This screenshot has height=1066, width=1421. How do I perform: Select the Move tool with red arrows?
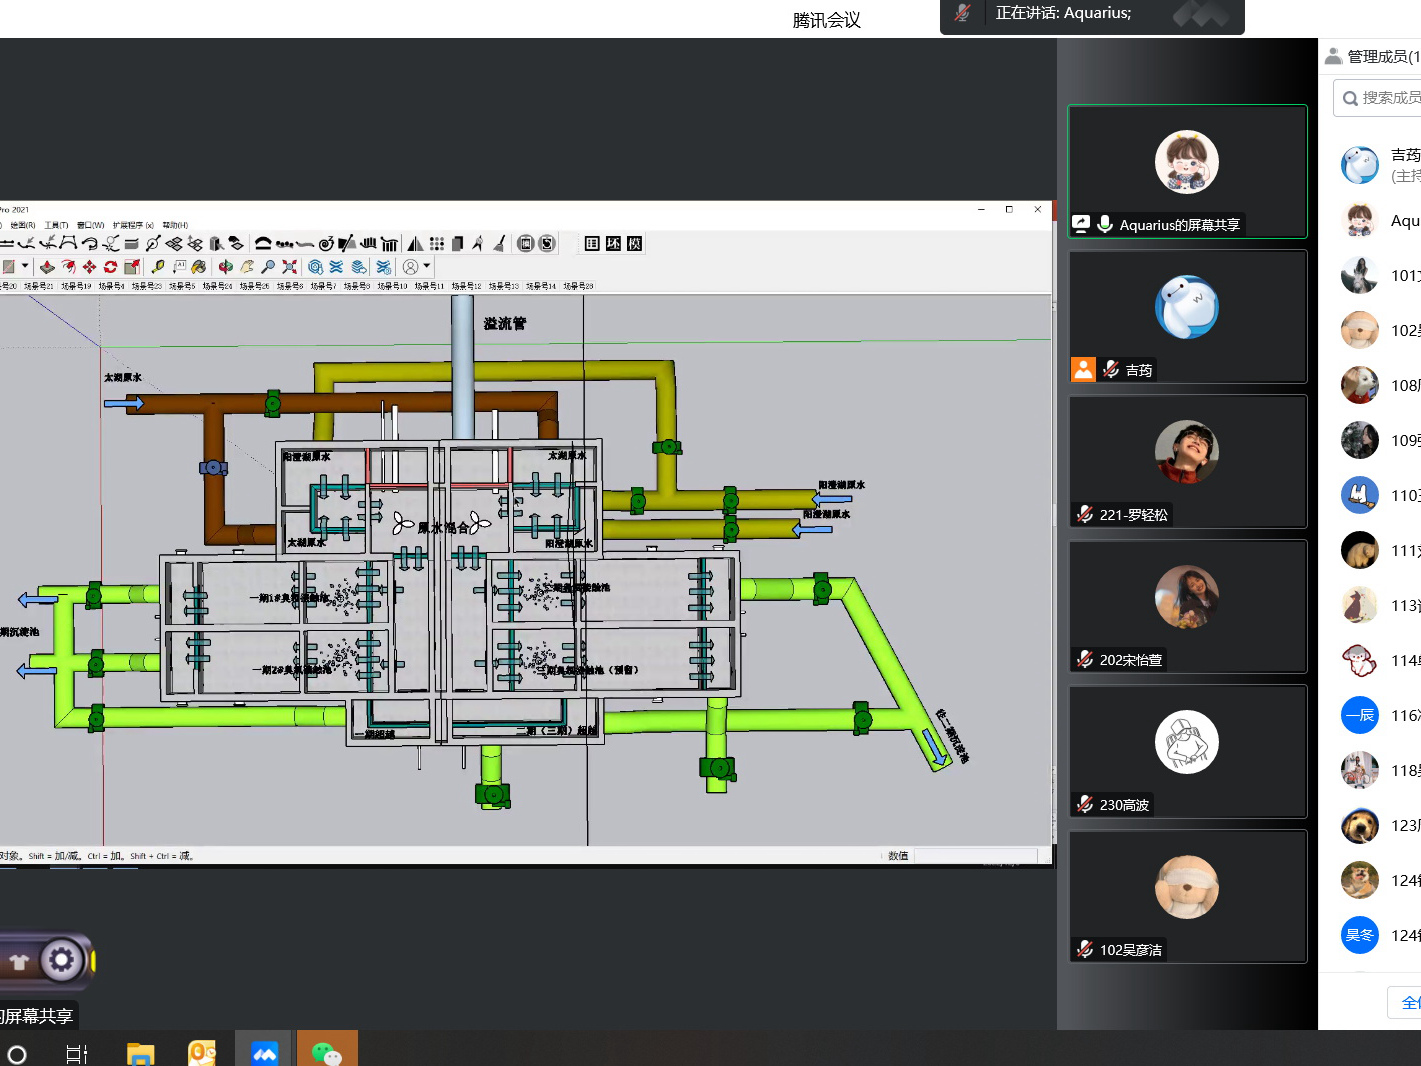[x=89, y=267]
